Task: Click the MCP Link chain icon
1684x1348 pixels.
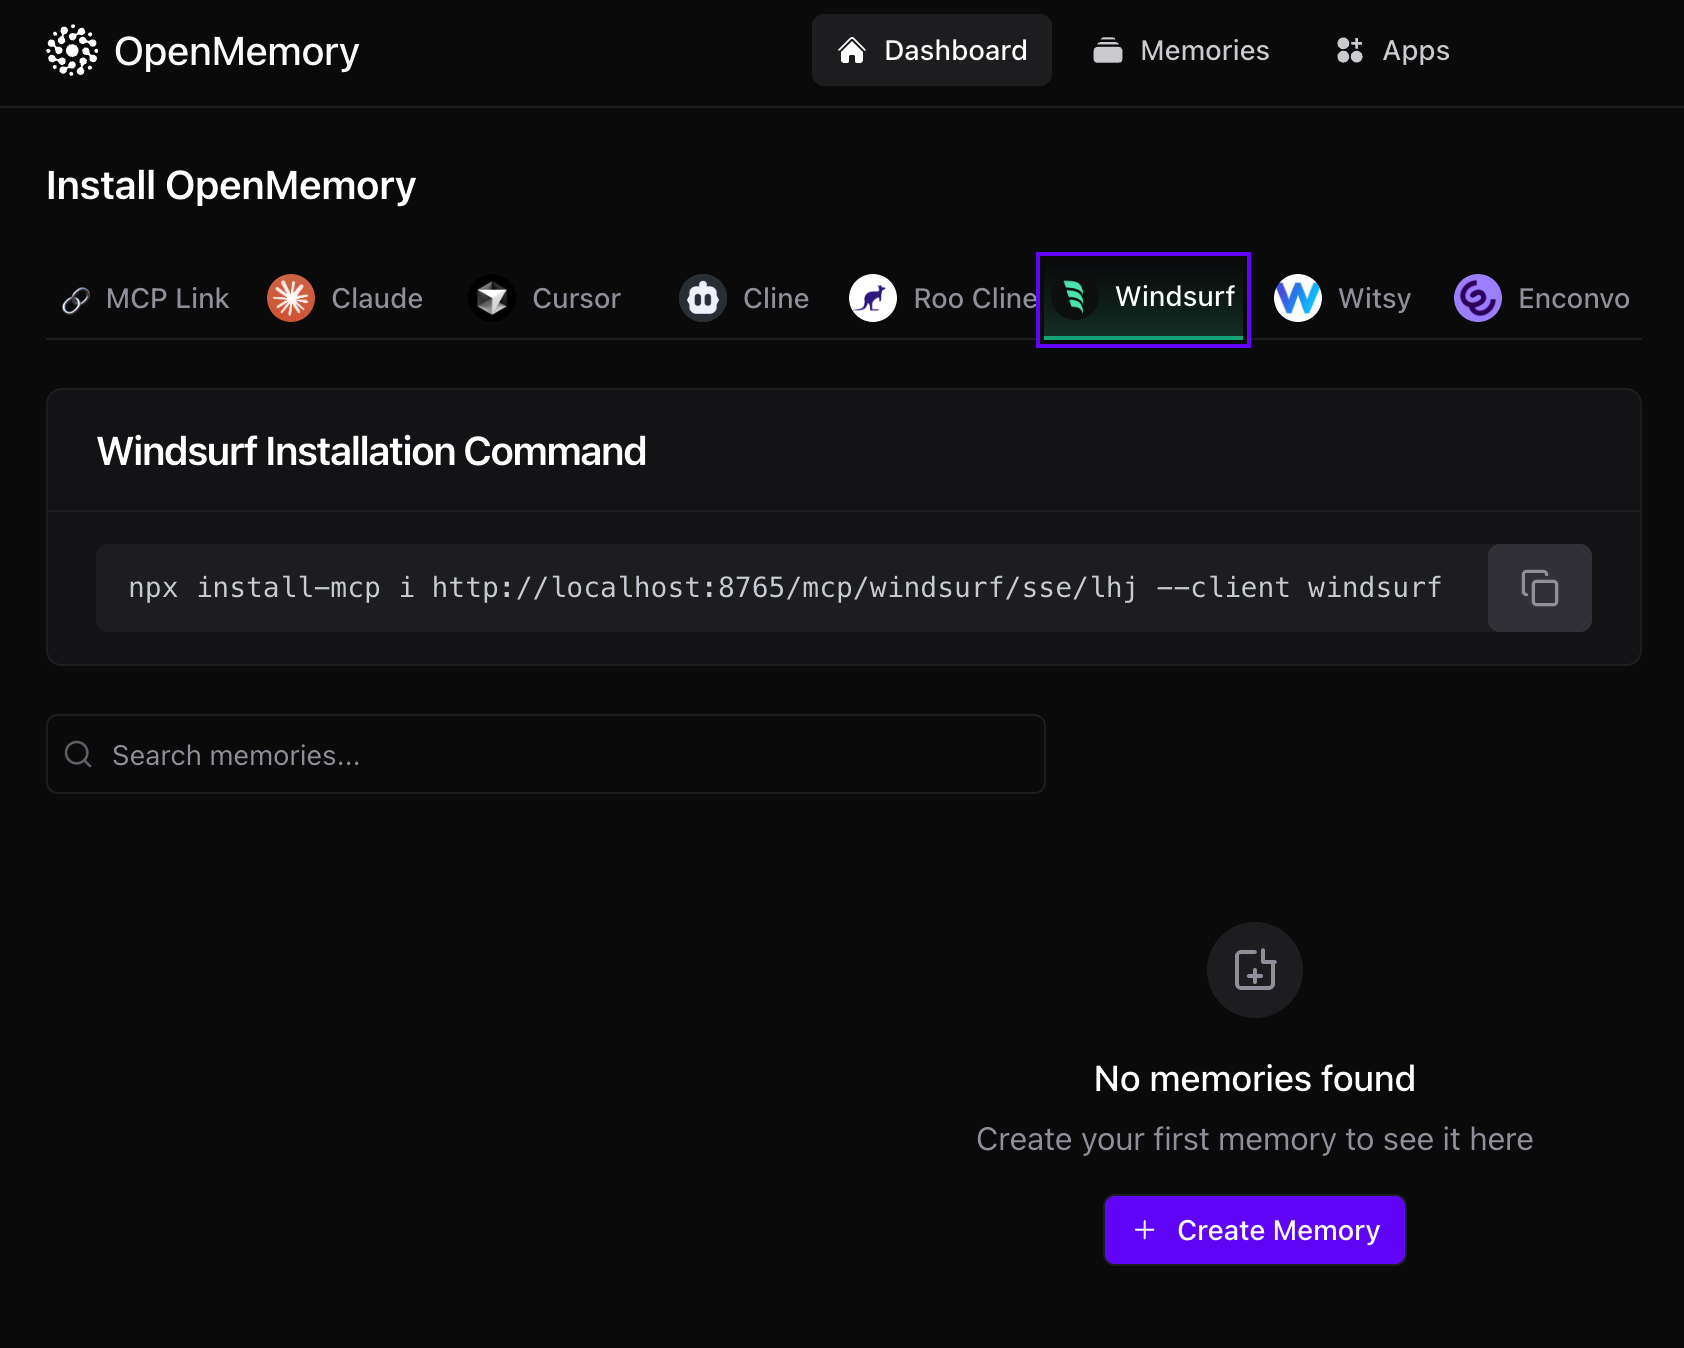Action: [x=76, y=300]
